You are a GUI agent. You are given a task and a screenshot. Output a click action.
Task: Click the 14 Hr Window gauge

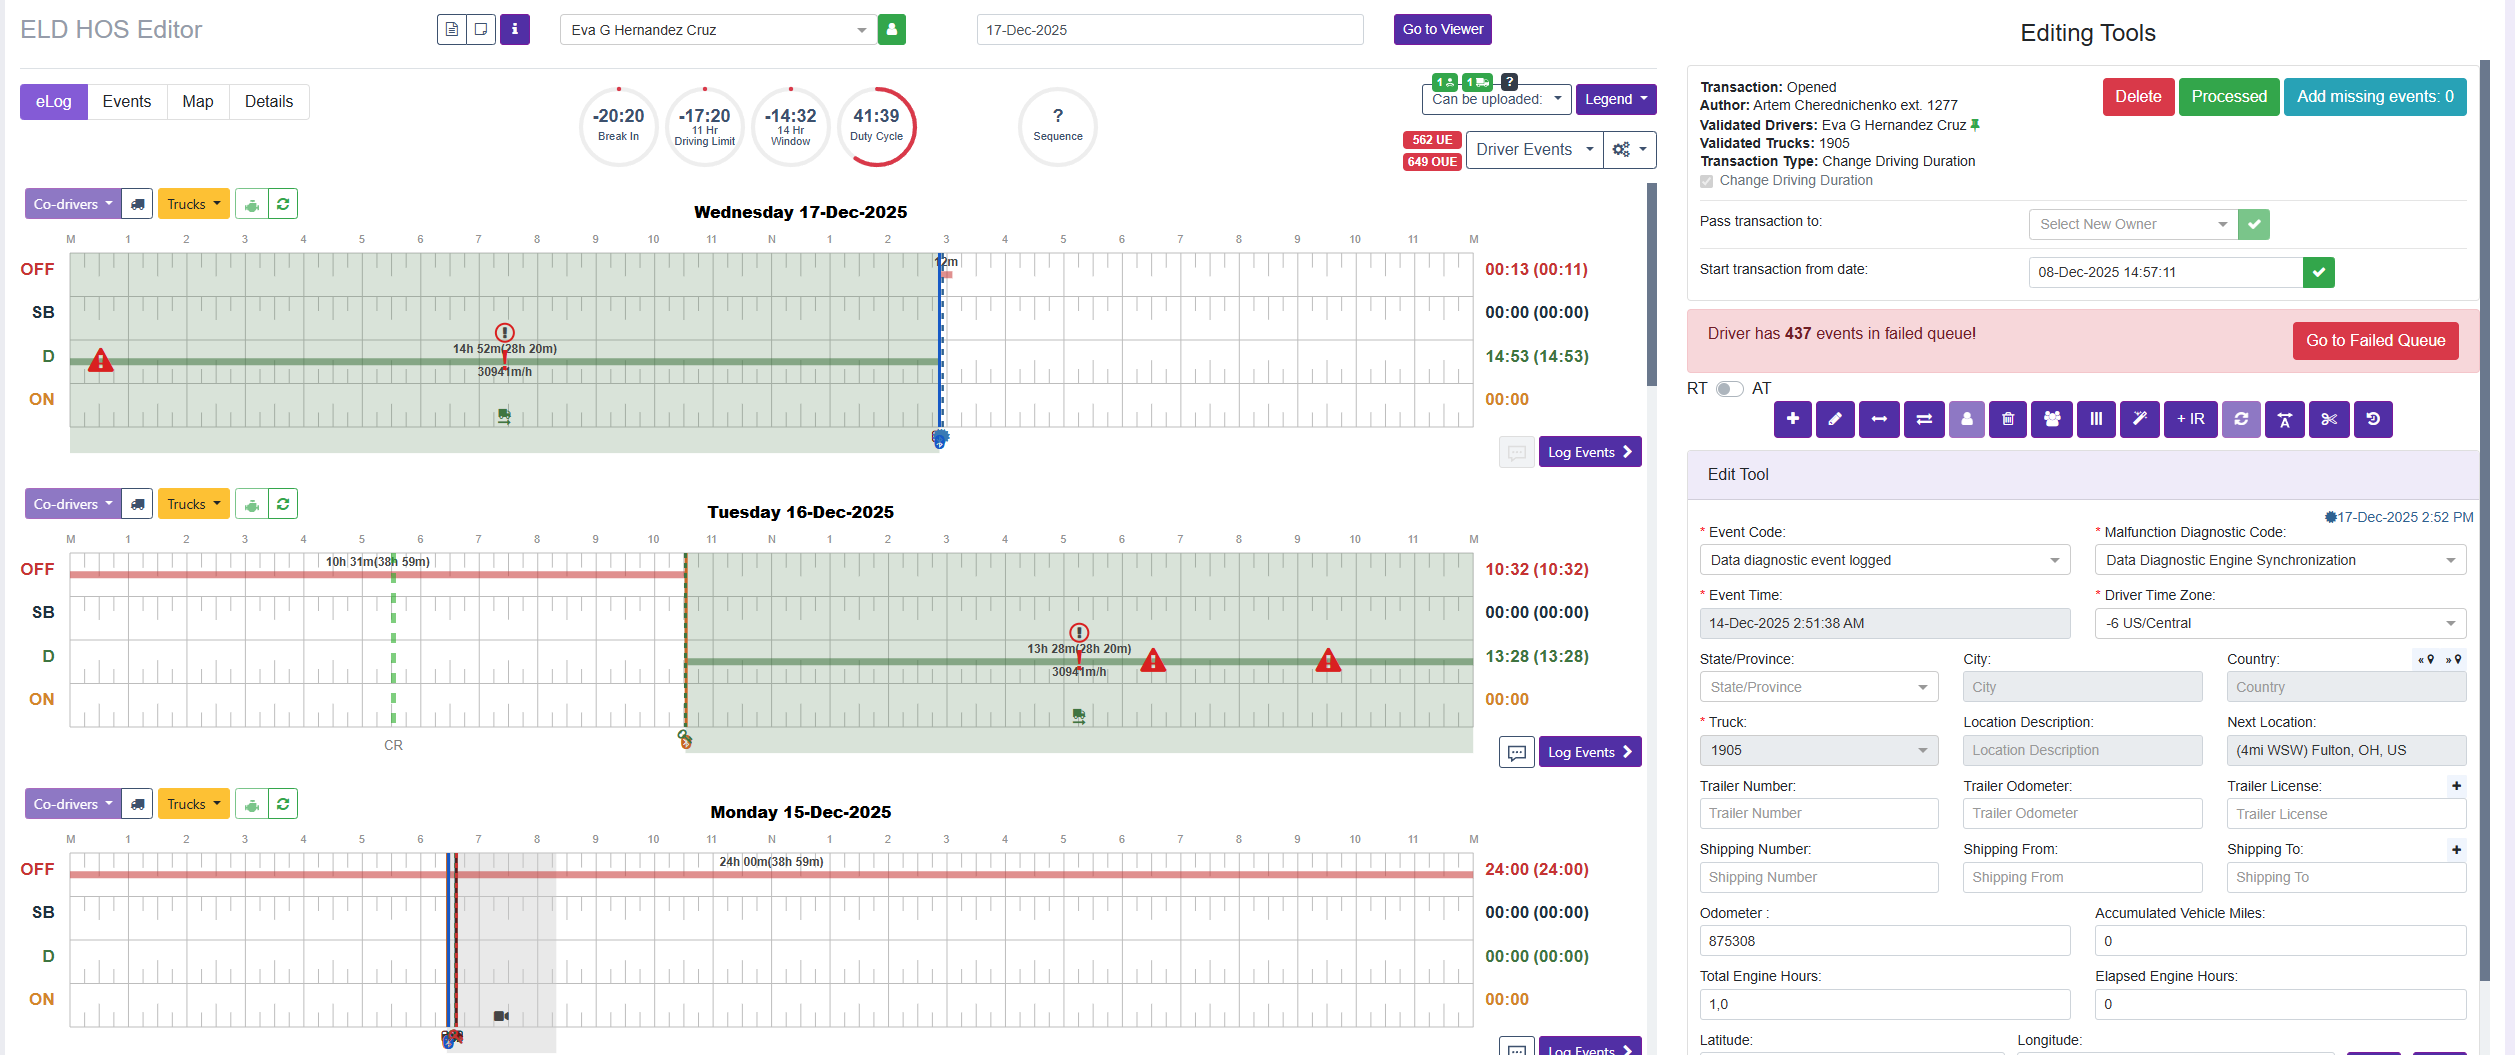click(x=791, y=126)
